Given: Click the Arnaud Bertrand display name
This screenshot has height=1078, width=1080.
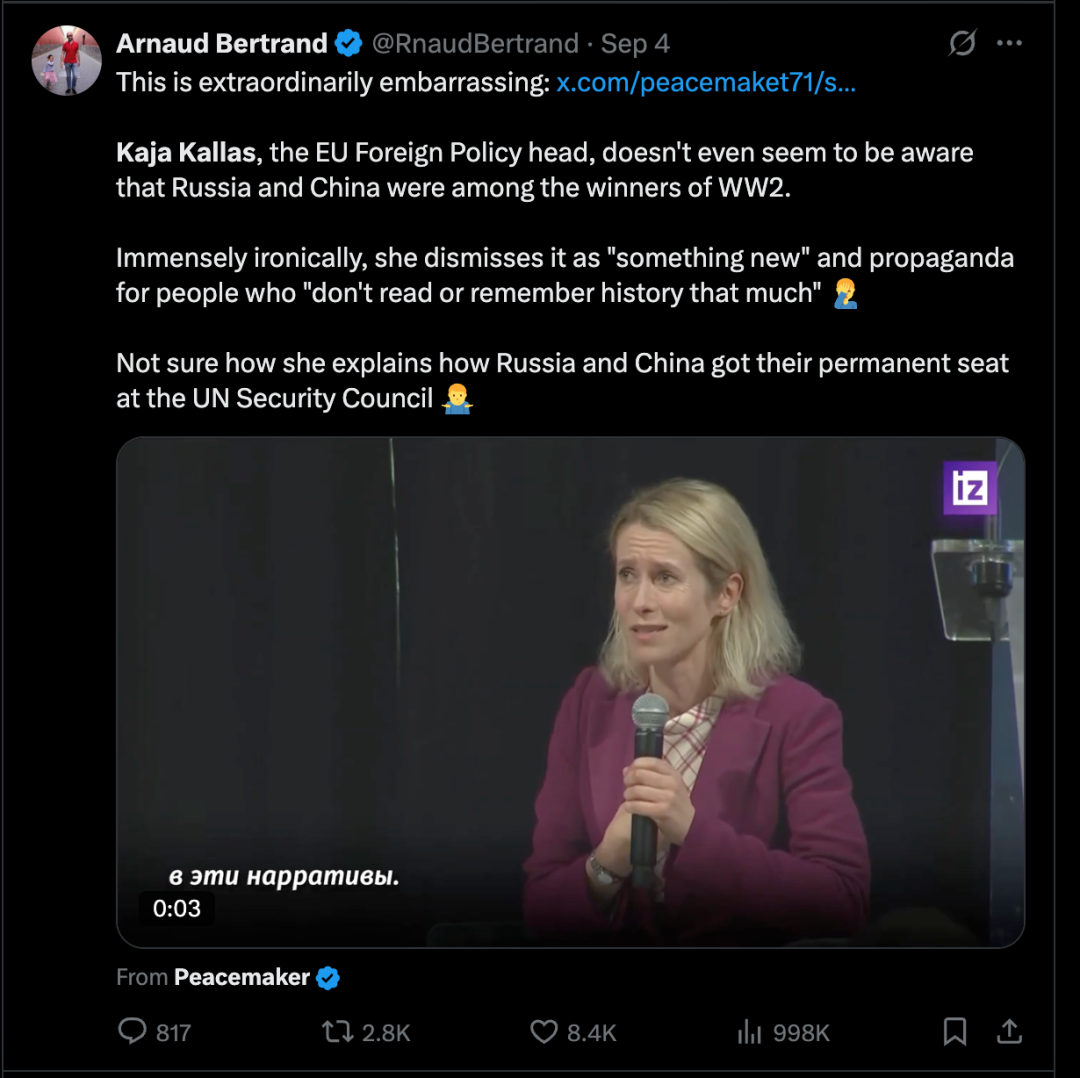Looking at the screenshot, I should (222, 43).
